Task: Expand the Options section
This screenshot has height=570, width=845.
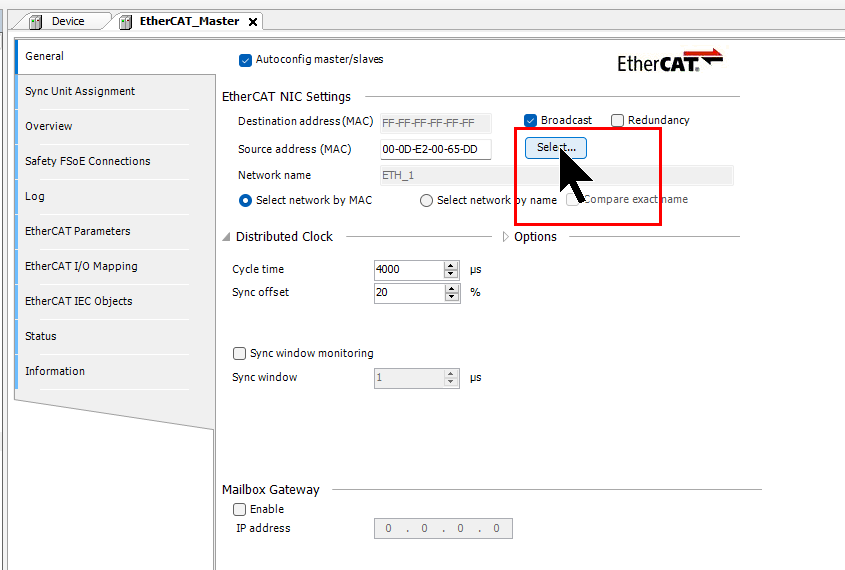Action: 505,237
